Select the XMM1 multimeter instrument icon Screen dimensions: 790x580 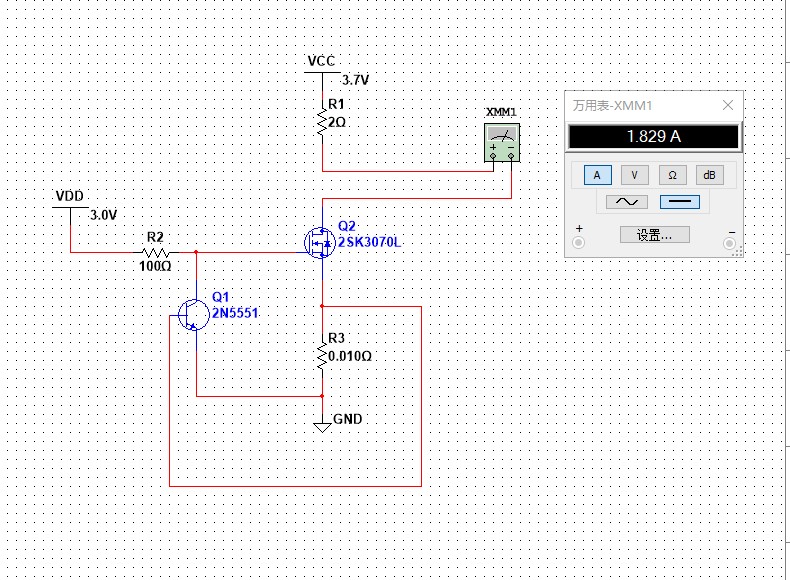pos(502,143)
